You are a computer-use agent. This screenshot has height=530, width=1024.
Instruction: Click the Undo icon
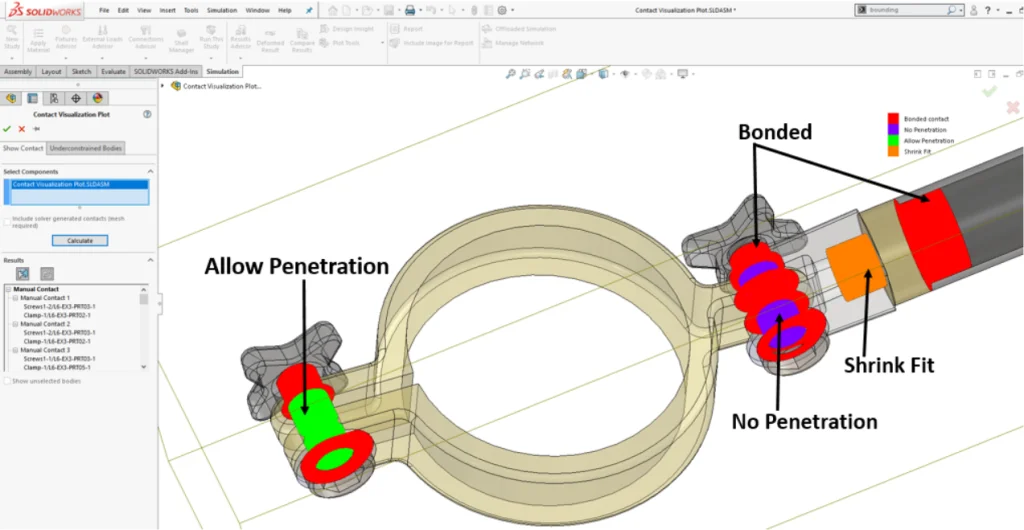coord(430,10)
